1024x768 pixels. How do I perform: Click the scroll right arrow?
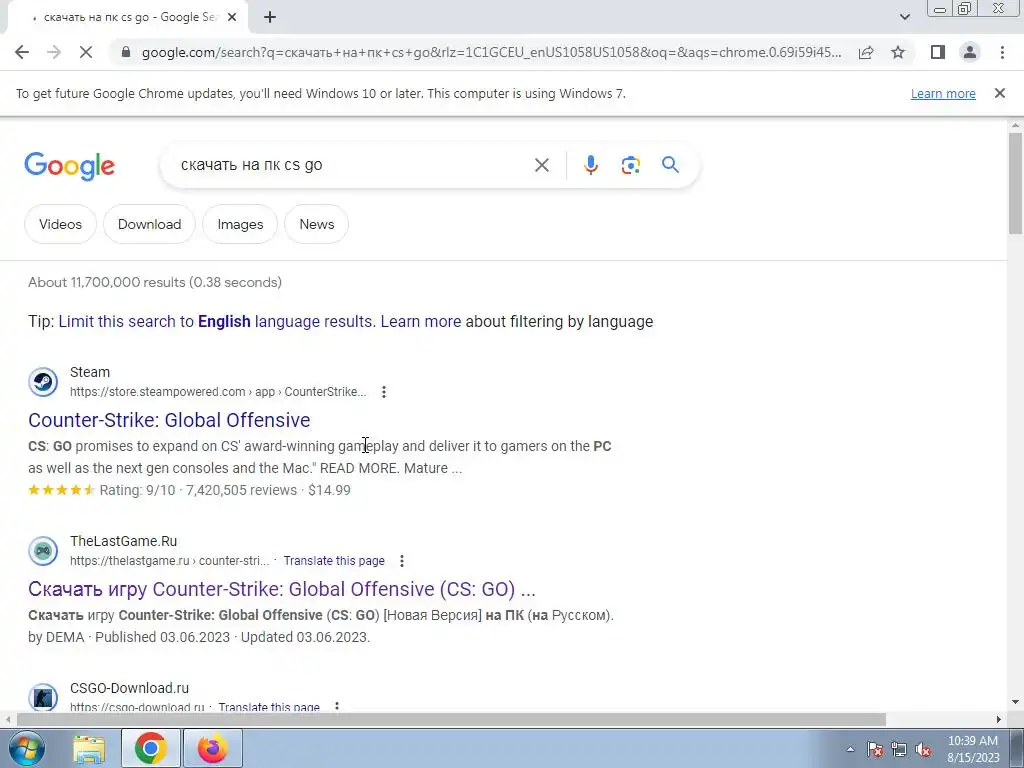click(999, 719)
